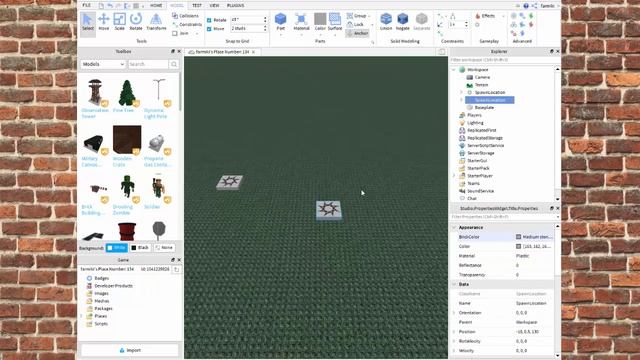This screenshot has width=640, height=360.
Task: Union the selected parts
Action: pyautogui.click(x=386, y=22)
